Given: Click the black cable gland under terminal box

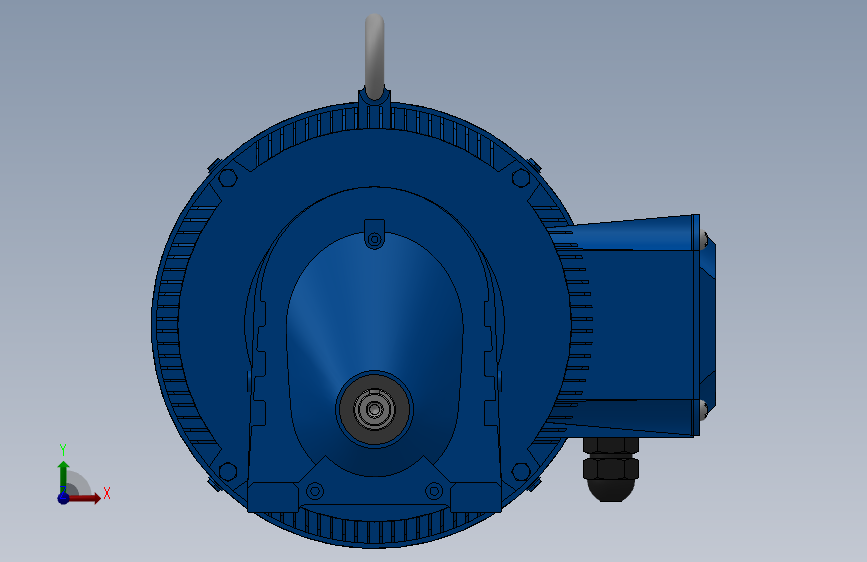Looking at the screenshot, I should point(611,469).
